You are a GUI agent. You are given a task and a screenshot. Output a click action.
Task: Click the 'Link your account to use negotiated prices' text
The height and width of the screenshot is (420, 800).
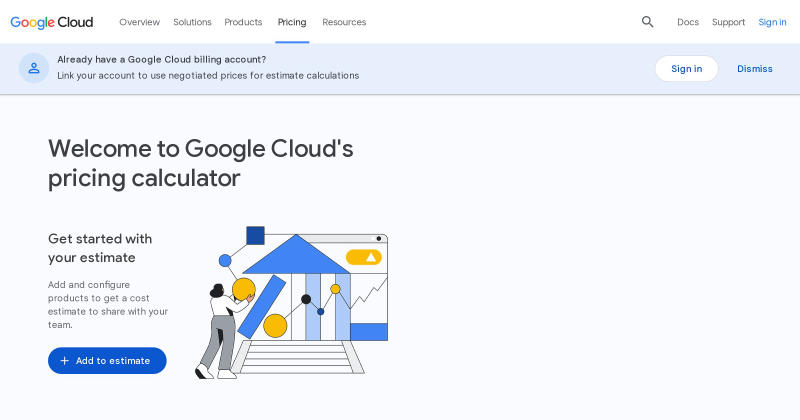pos(208,75)
